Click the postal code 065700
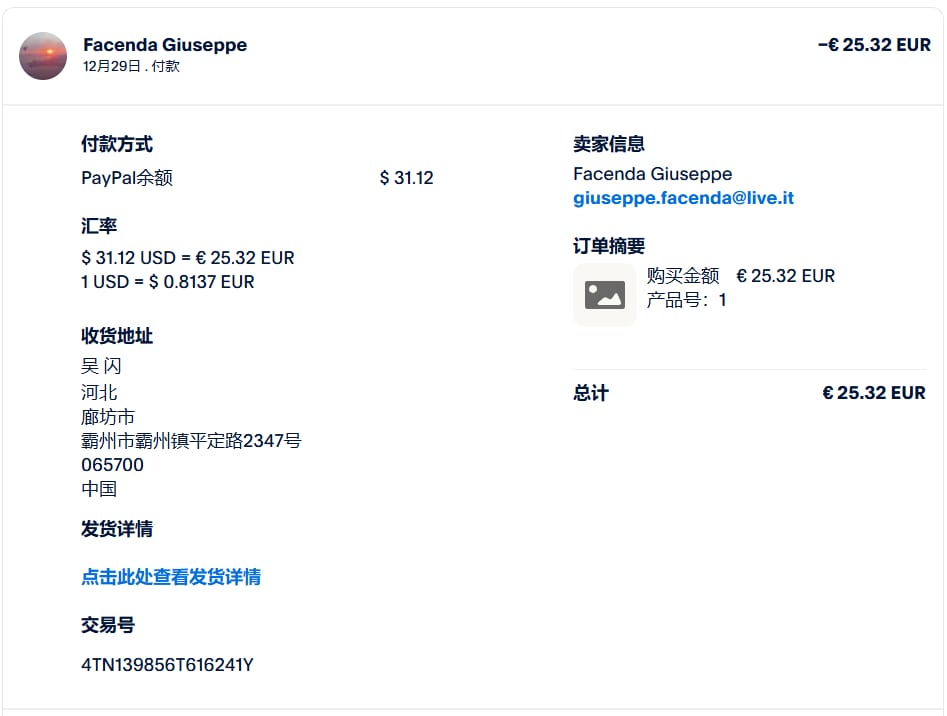 tap(112, 465)
